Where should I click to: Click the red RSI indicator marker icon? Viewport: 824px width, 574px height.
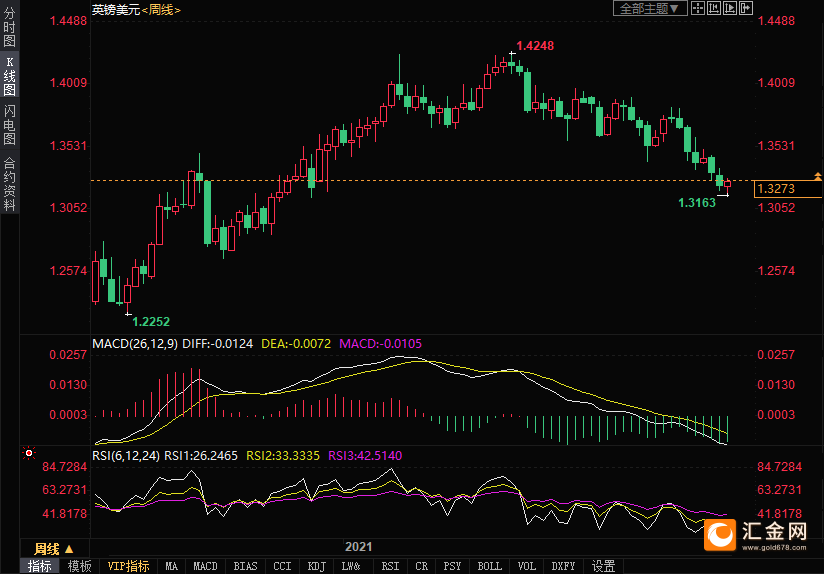tap(29, 453)
